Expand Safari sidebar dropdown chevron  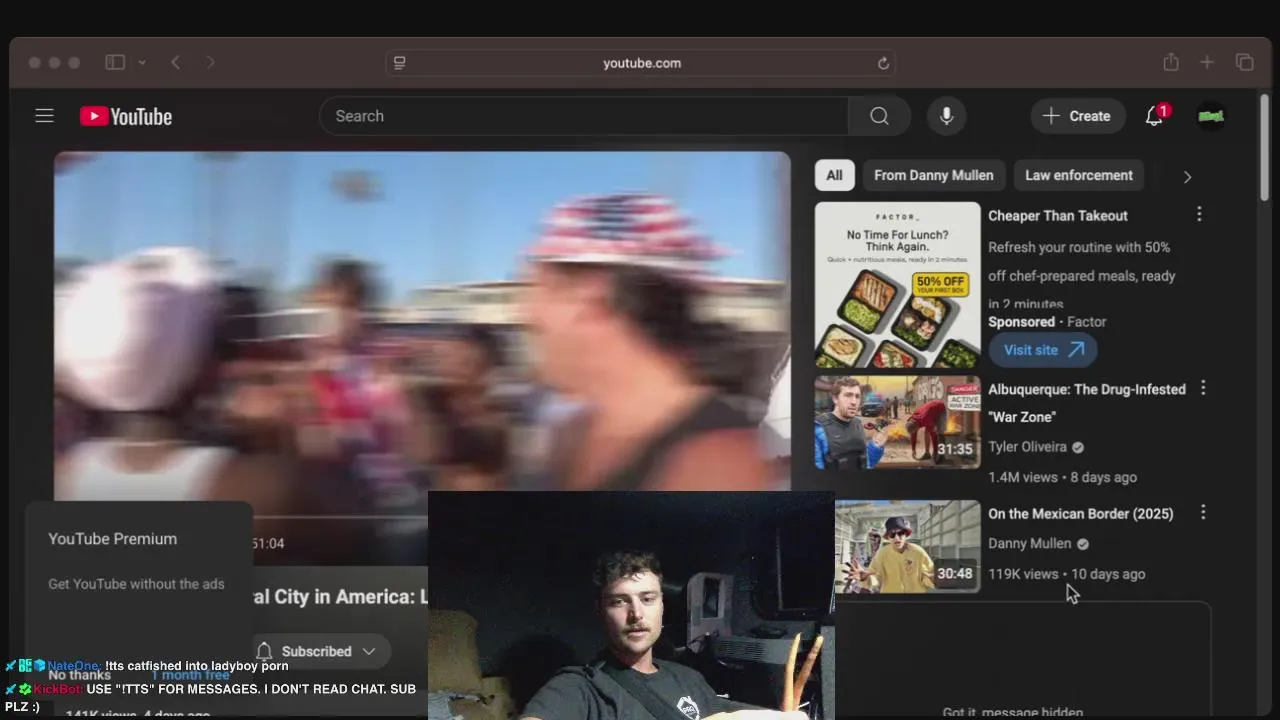pos(142,62)
